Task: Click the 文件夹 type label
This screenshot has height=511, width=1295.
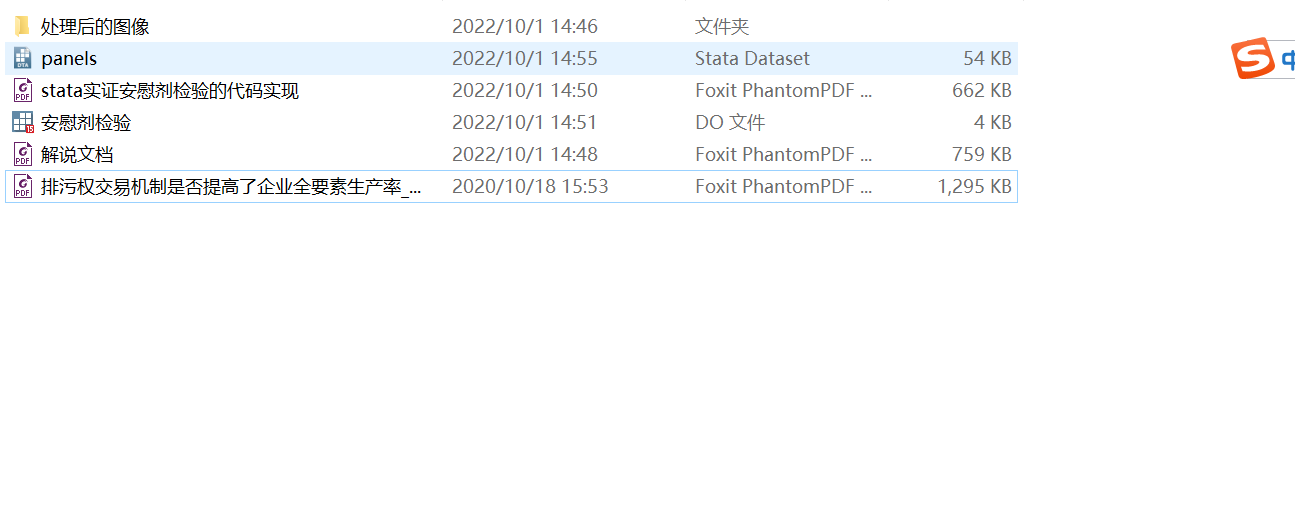Action: tap(722, 27)
